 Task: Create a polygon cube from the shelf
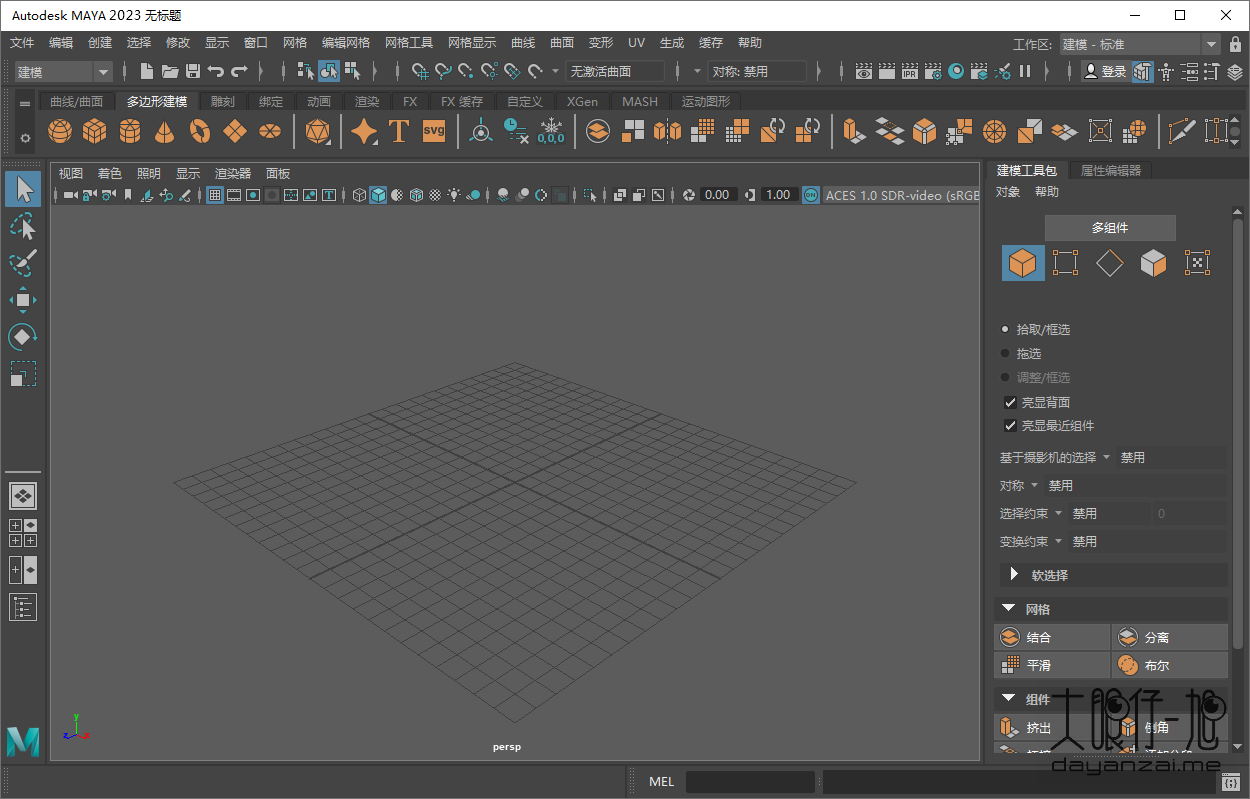coord(95,131)
